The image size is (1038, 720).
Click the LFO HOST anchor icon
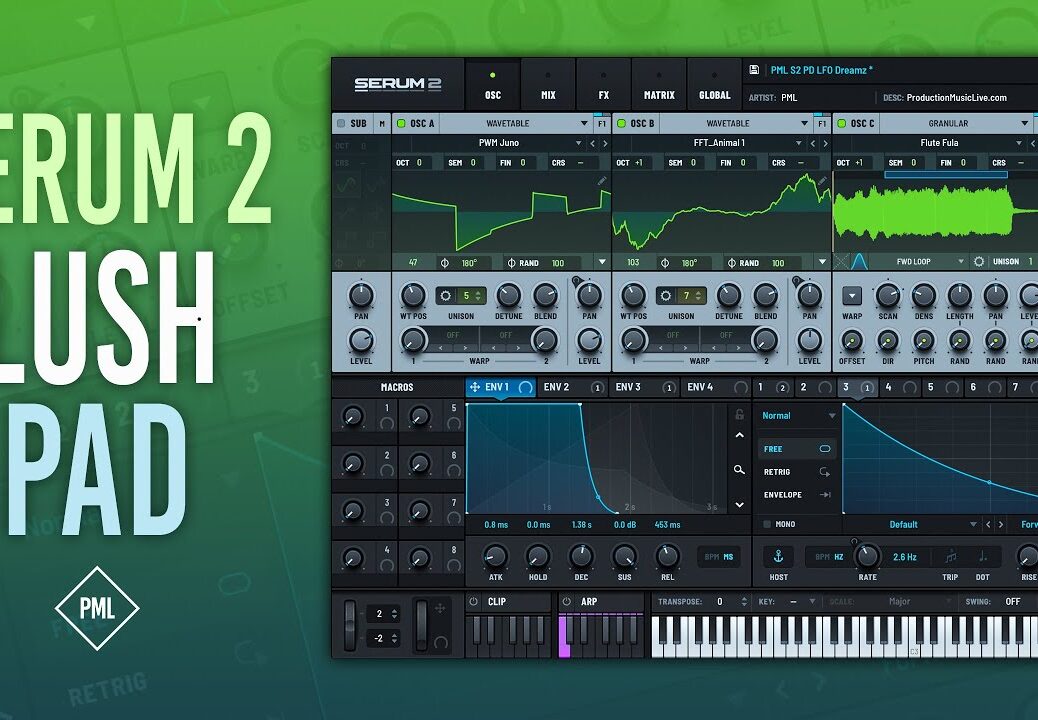[778, 557]
